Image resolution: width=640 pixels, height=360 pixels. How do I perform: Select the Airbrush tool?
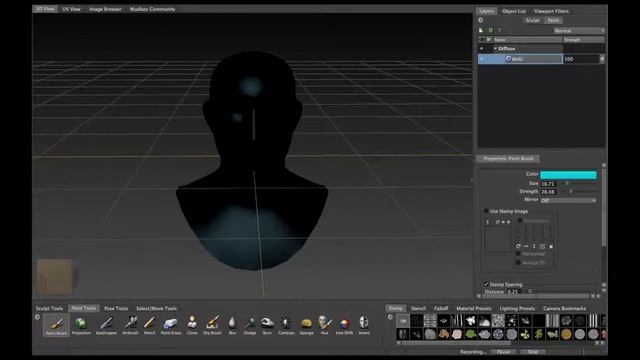click(x=131, y=325)
